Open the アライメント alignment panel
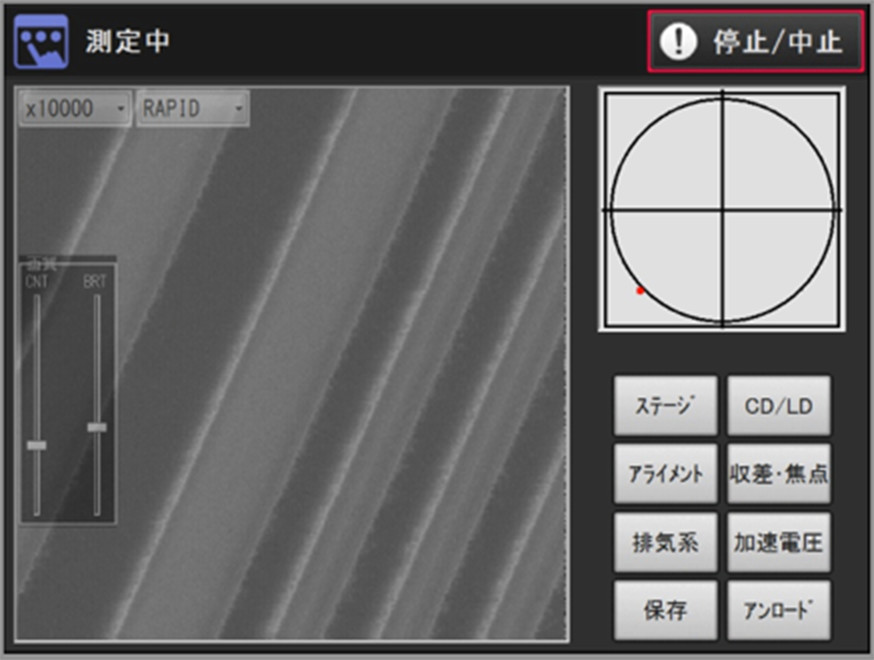Screen dimensions: 874x660 tap(665, 474)
